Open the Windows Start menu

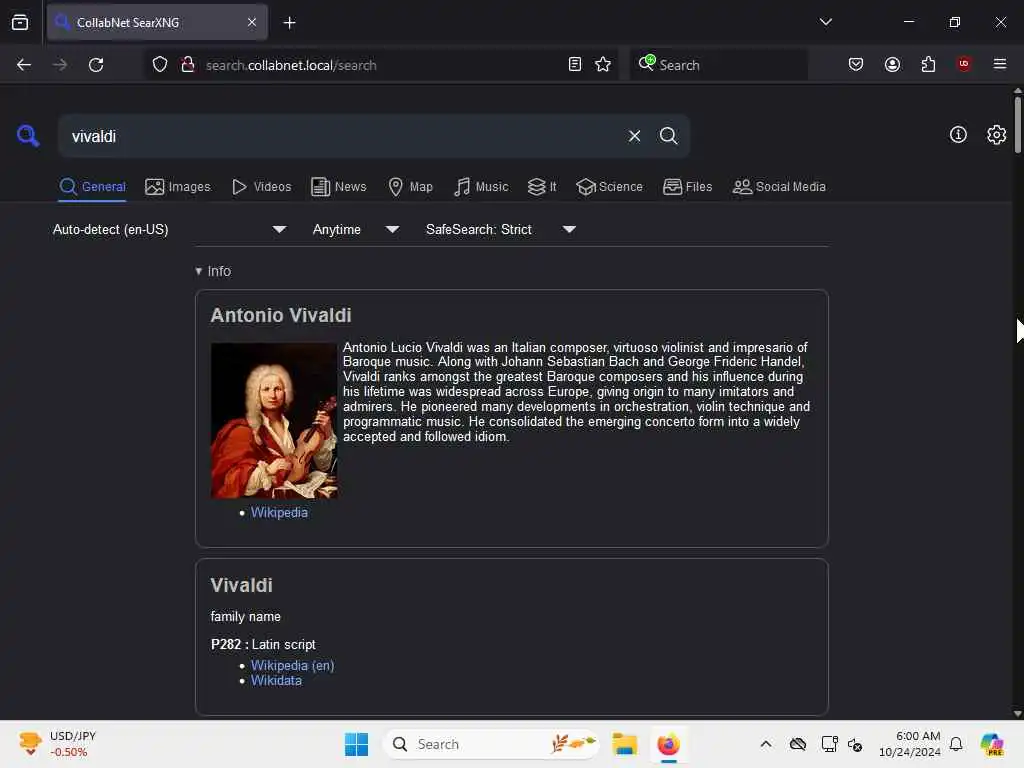357,744
